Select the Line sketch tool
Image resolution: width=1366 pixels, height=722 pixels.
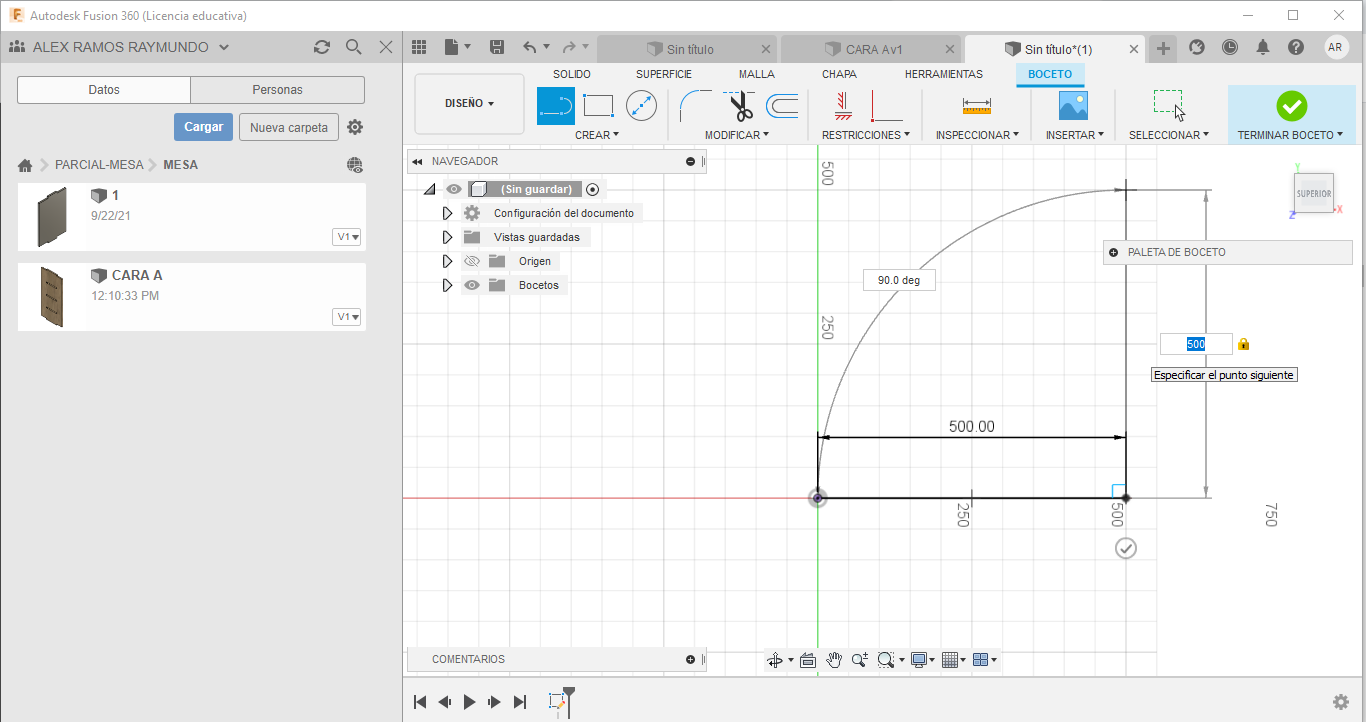[x=556, y=105]
